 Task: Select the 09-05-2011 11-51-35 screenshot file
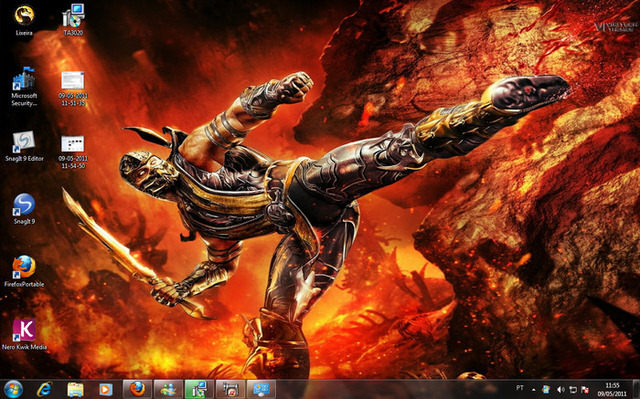(x=73, y=89)
